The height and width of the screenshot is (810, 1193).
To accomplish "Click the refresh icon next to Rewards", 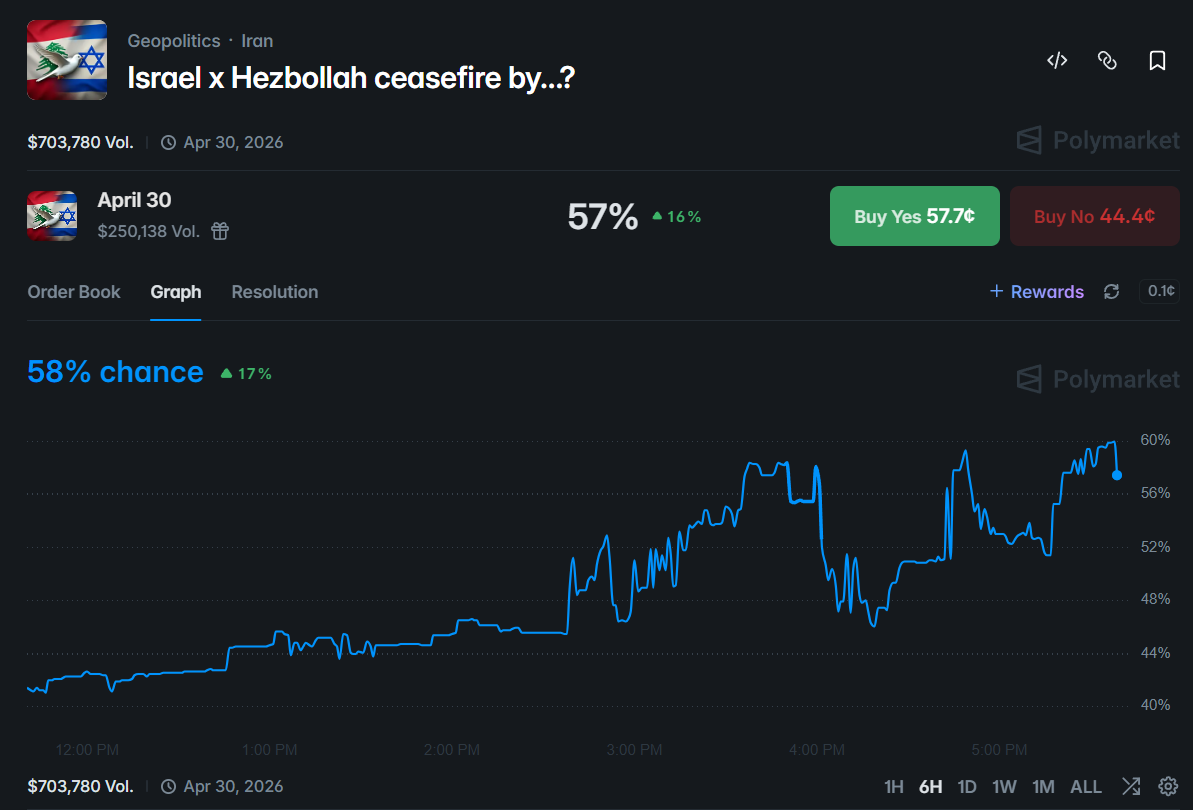I will tap(1111, 292).
